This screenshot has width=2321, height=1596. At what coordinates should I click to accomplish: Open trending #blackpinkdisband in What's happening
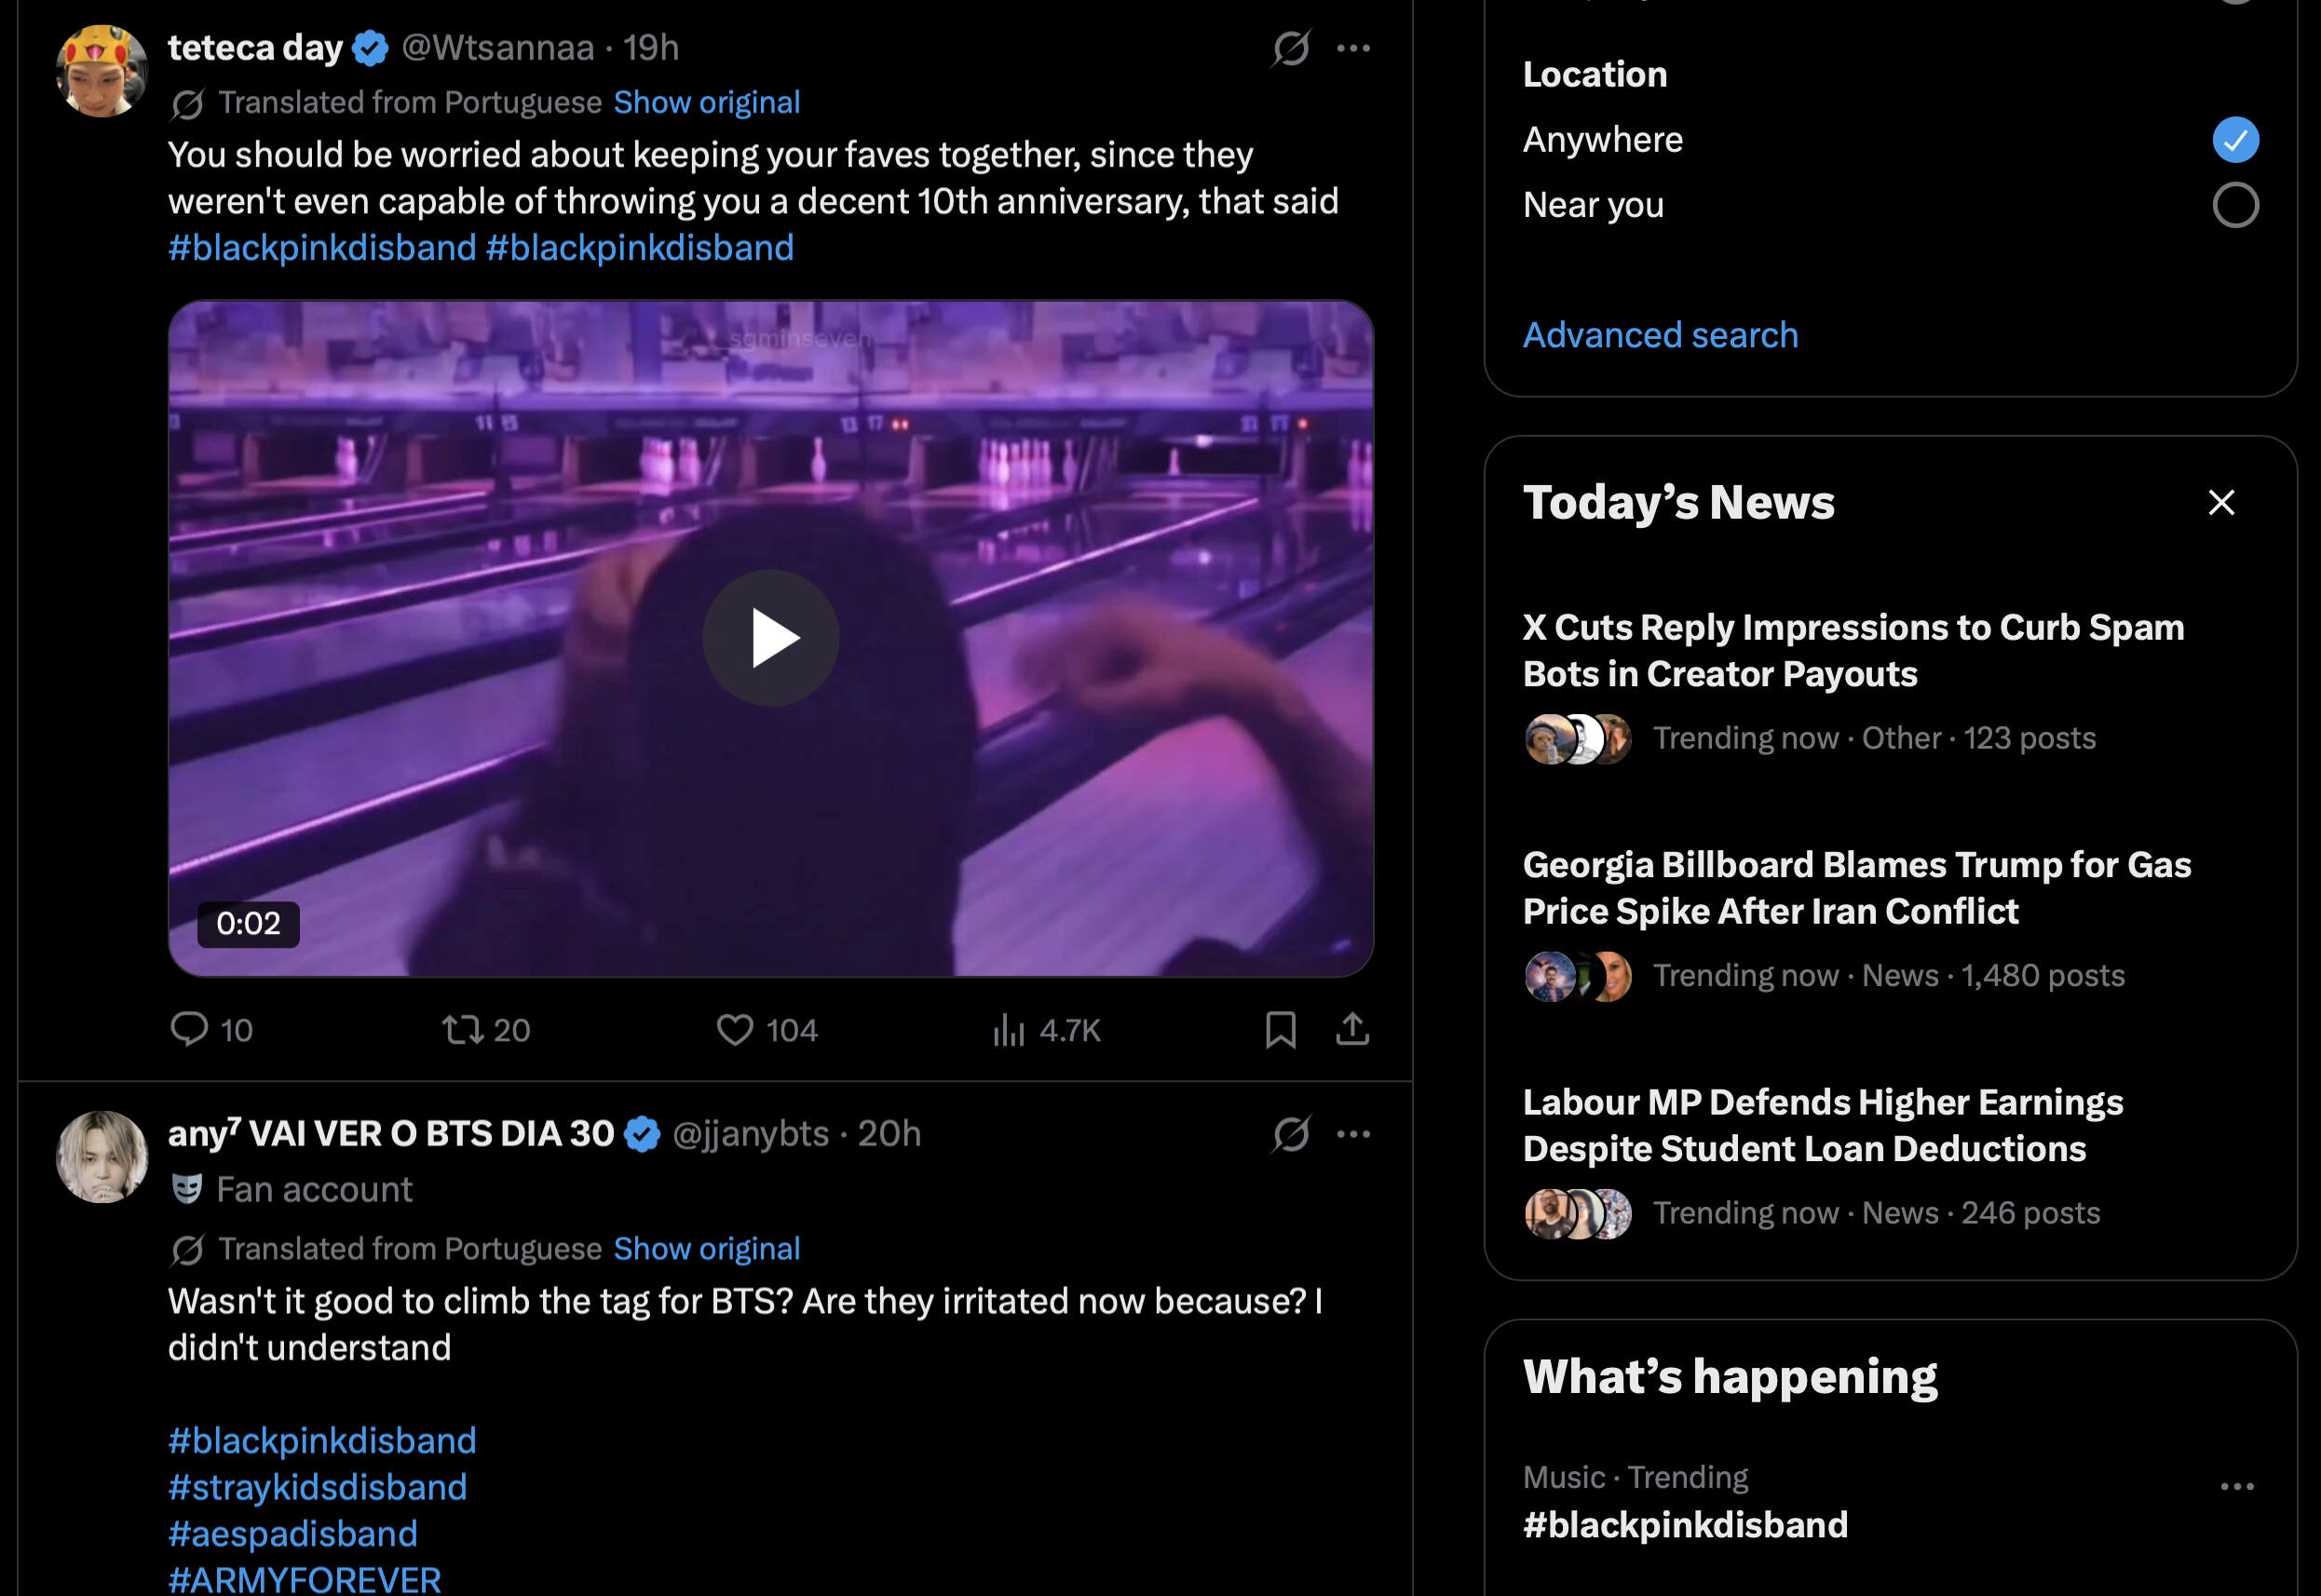(1685, 1525)
